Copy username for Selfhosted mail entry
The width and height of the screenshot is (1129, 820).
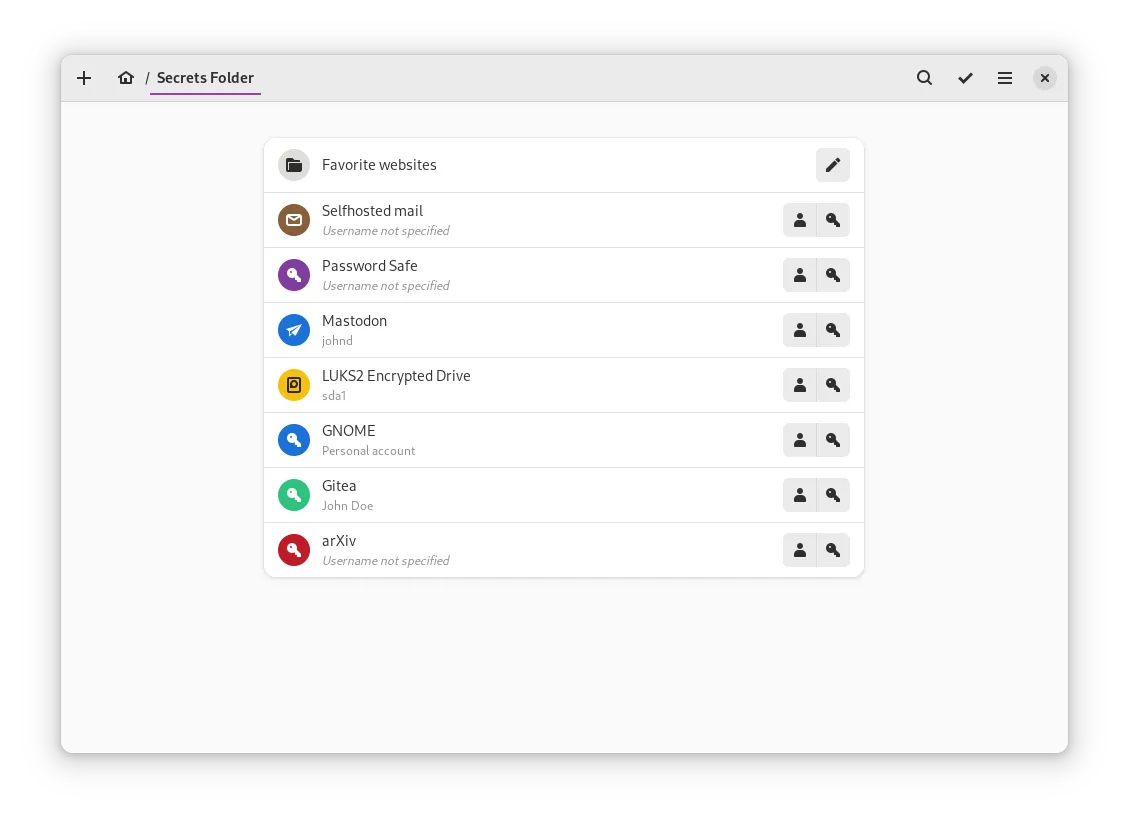click(x=799, y=220)
